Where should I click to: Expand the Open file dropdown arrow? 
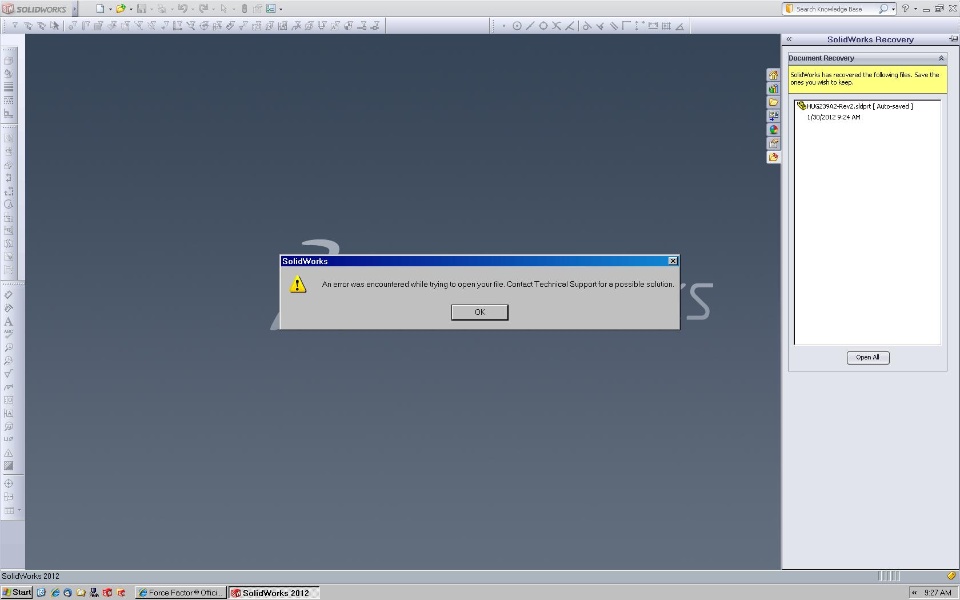pyautogui.click(x=131, y=9)
